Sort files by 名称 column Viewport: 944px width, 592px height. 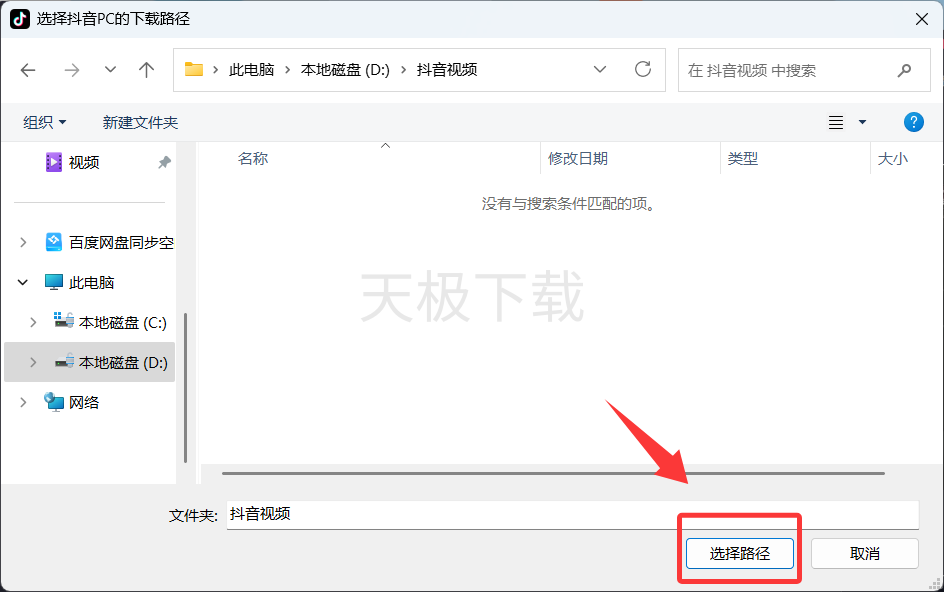253,158
